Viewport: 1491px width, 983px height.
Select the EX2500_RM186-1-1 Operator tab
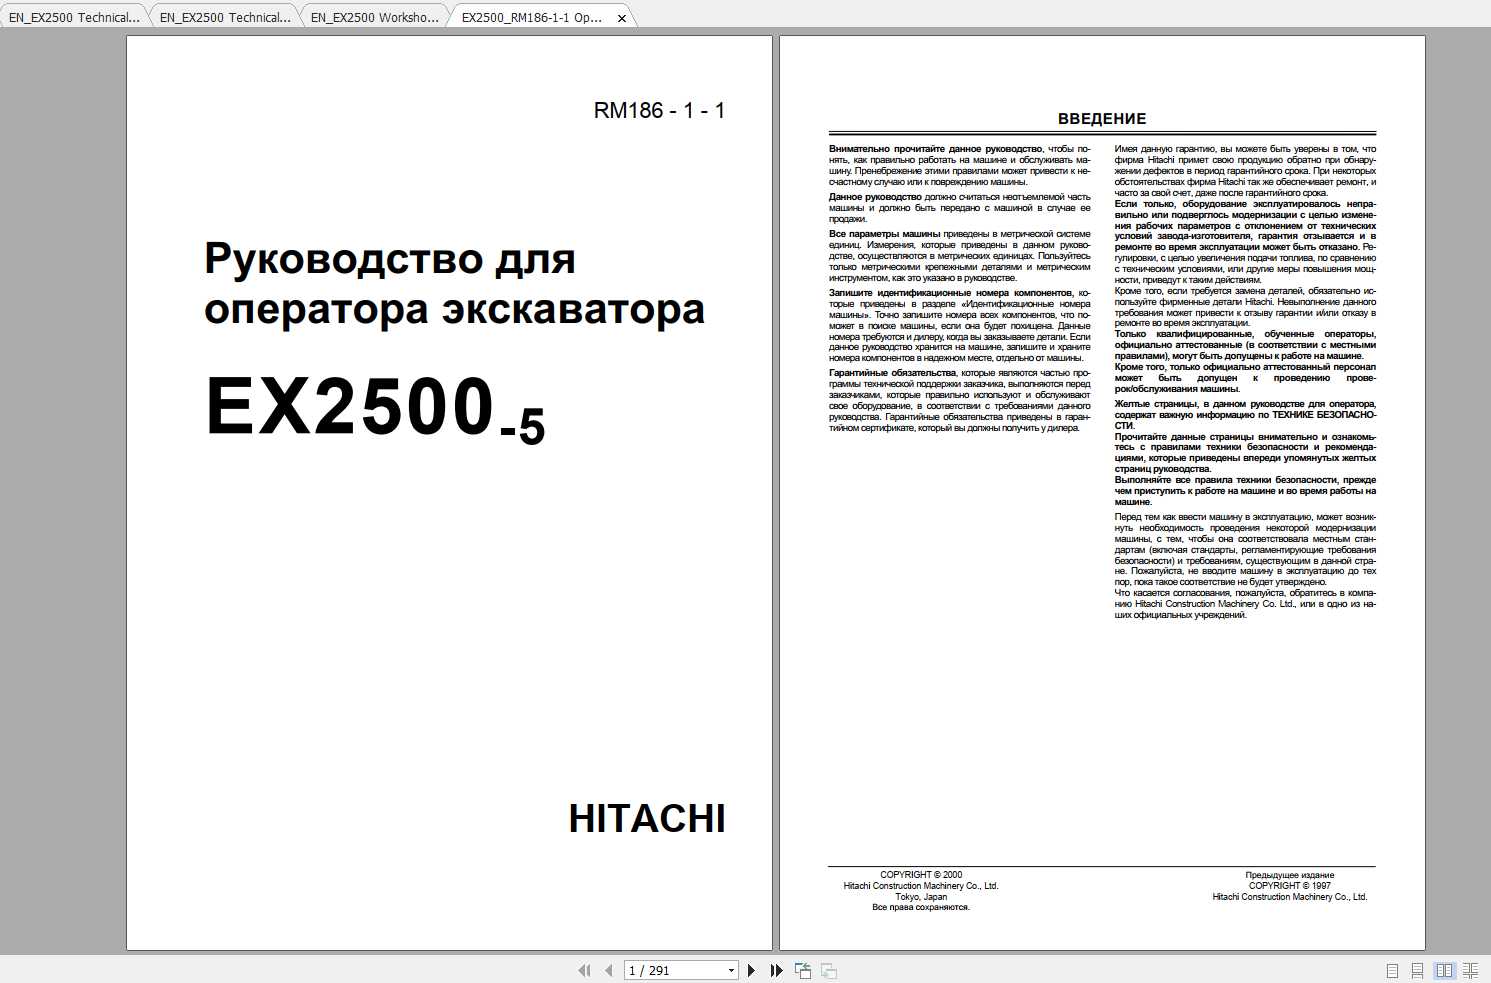coord(530,16)
